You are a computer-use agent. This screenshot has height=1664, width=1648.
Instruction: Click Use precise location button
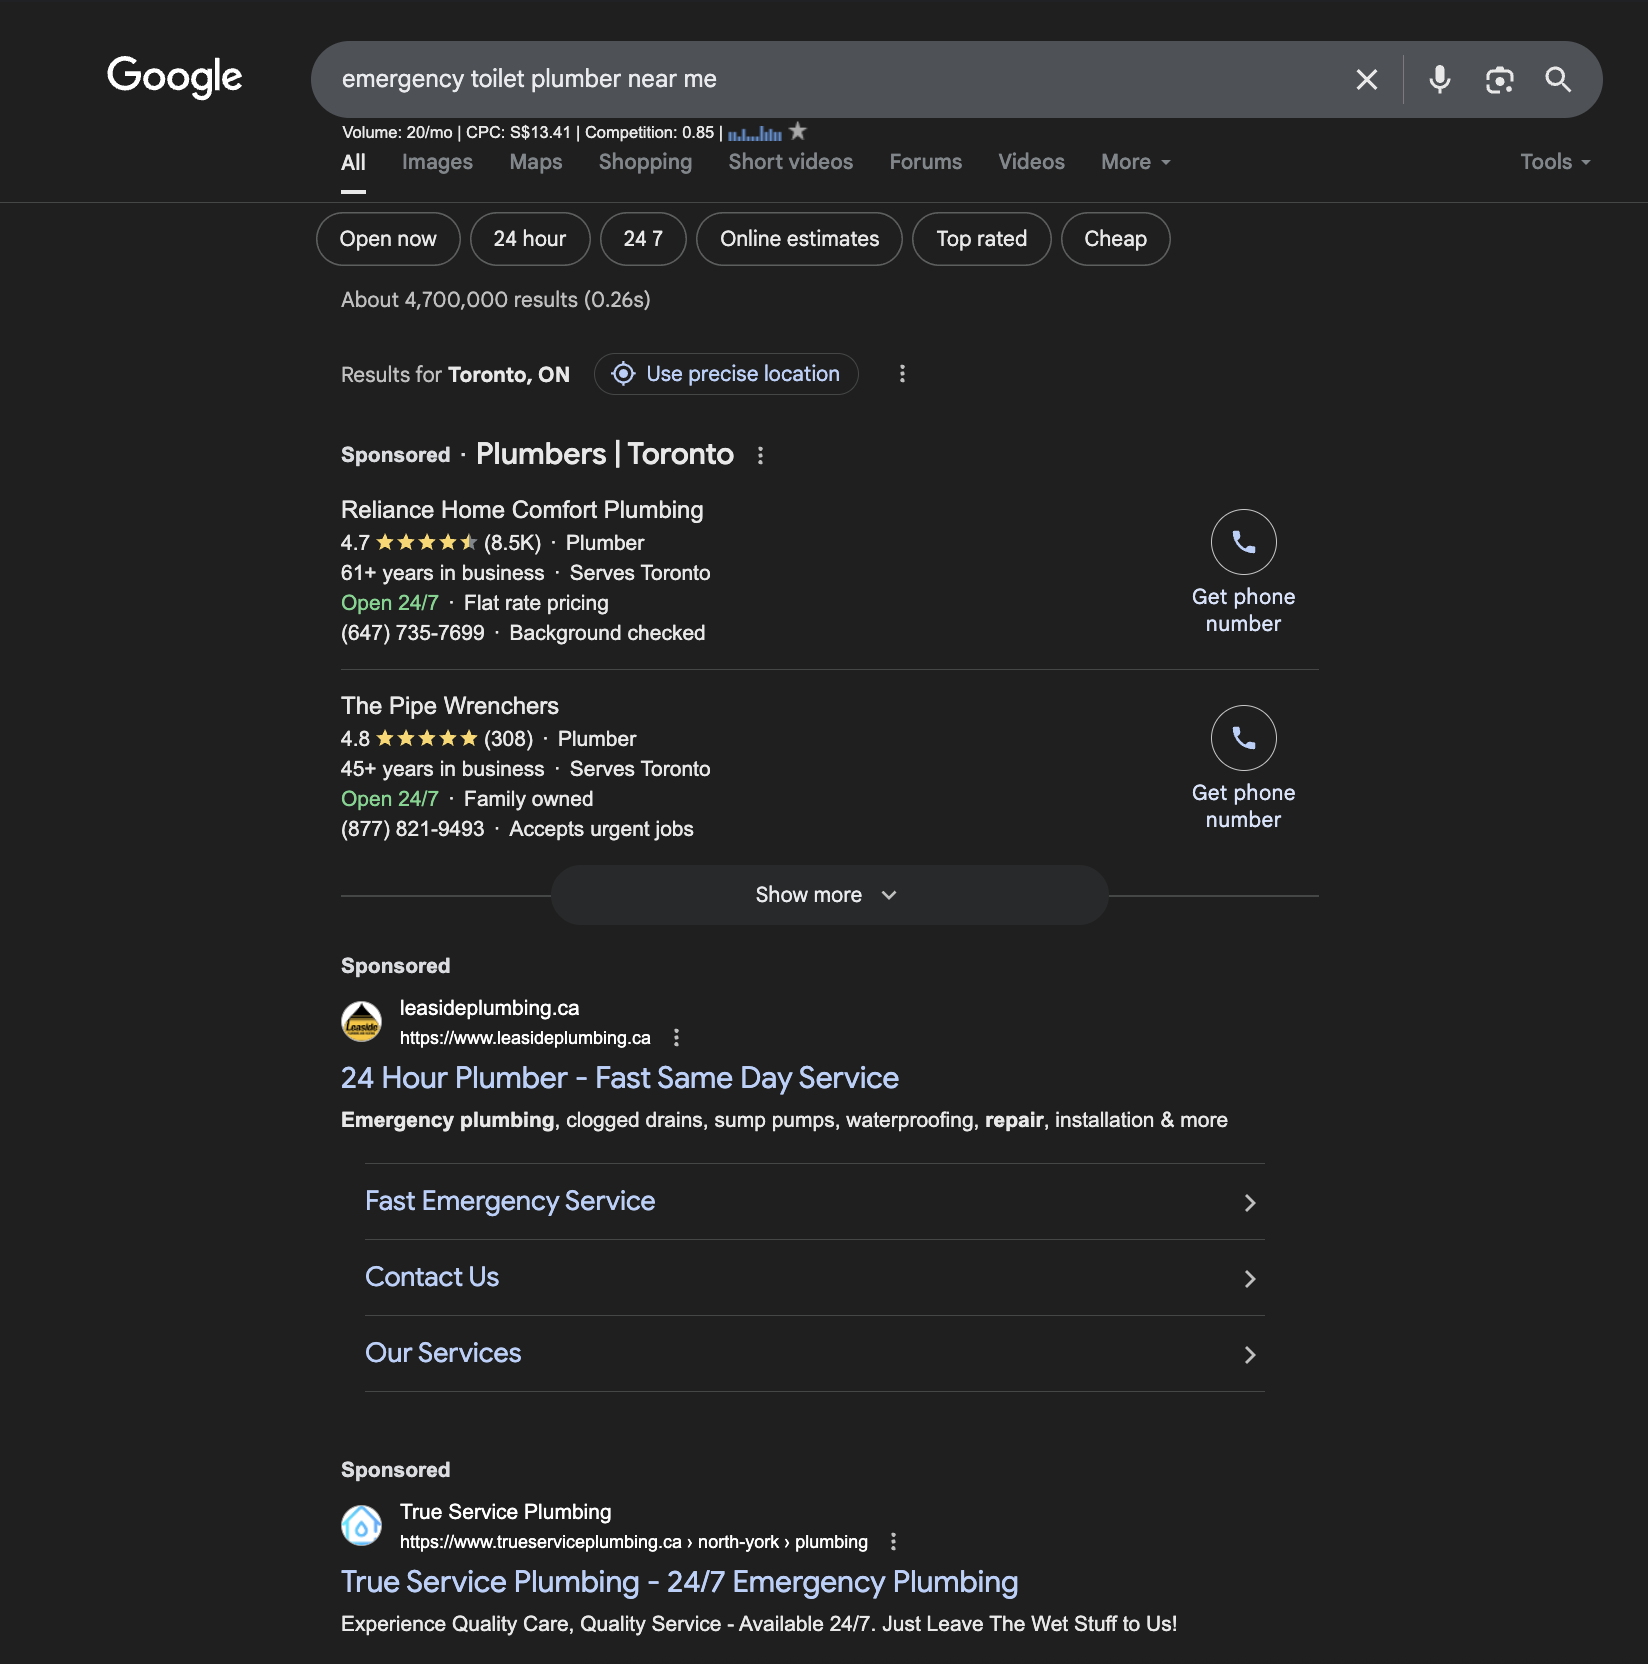pyautogui.click(x=726, y=374)
